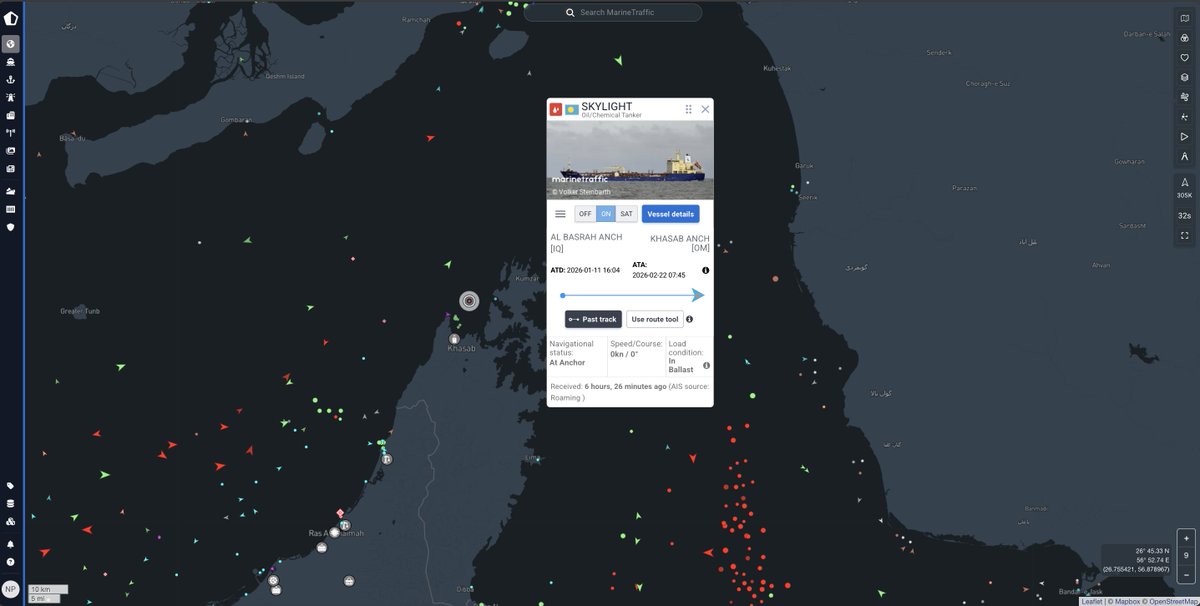Screen dimensions: 1200x606
Task: Open the lighthouse icon in left sidebar
Action: [x=11, y=97]
